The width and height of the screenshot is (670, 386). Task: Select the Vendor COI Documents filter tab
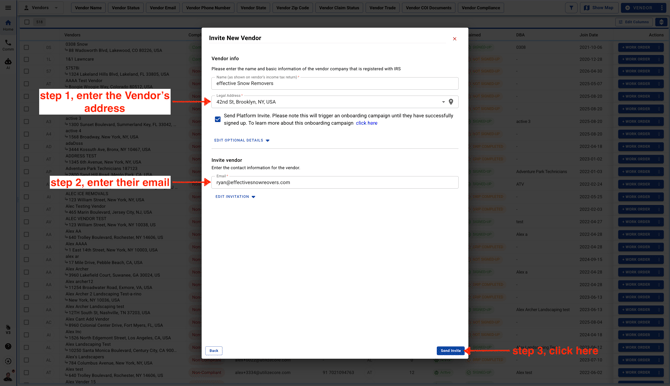coord(428,8)
